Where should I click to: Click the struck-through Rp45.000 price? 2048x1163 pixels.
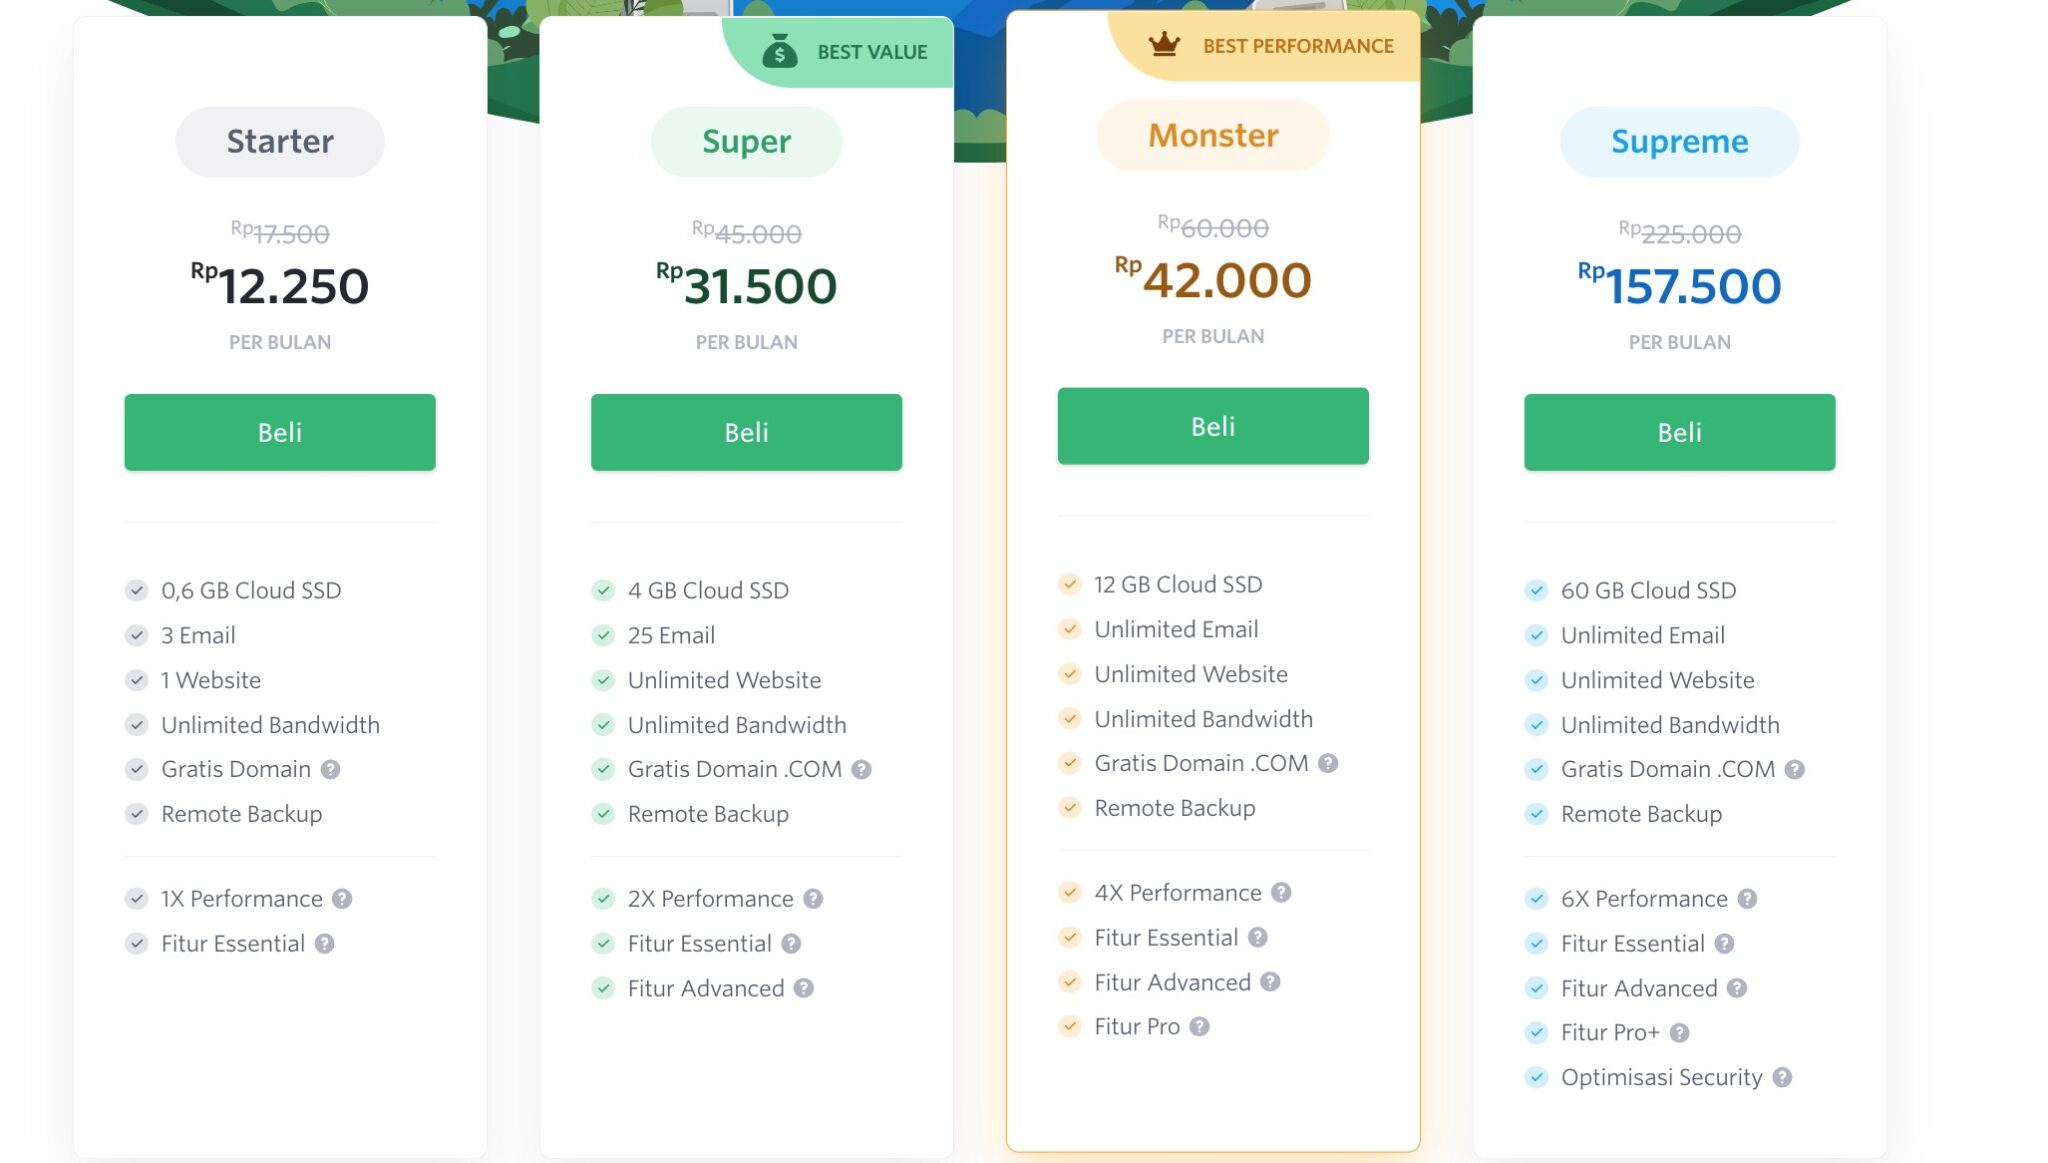click(x=746, y=233)
